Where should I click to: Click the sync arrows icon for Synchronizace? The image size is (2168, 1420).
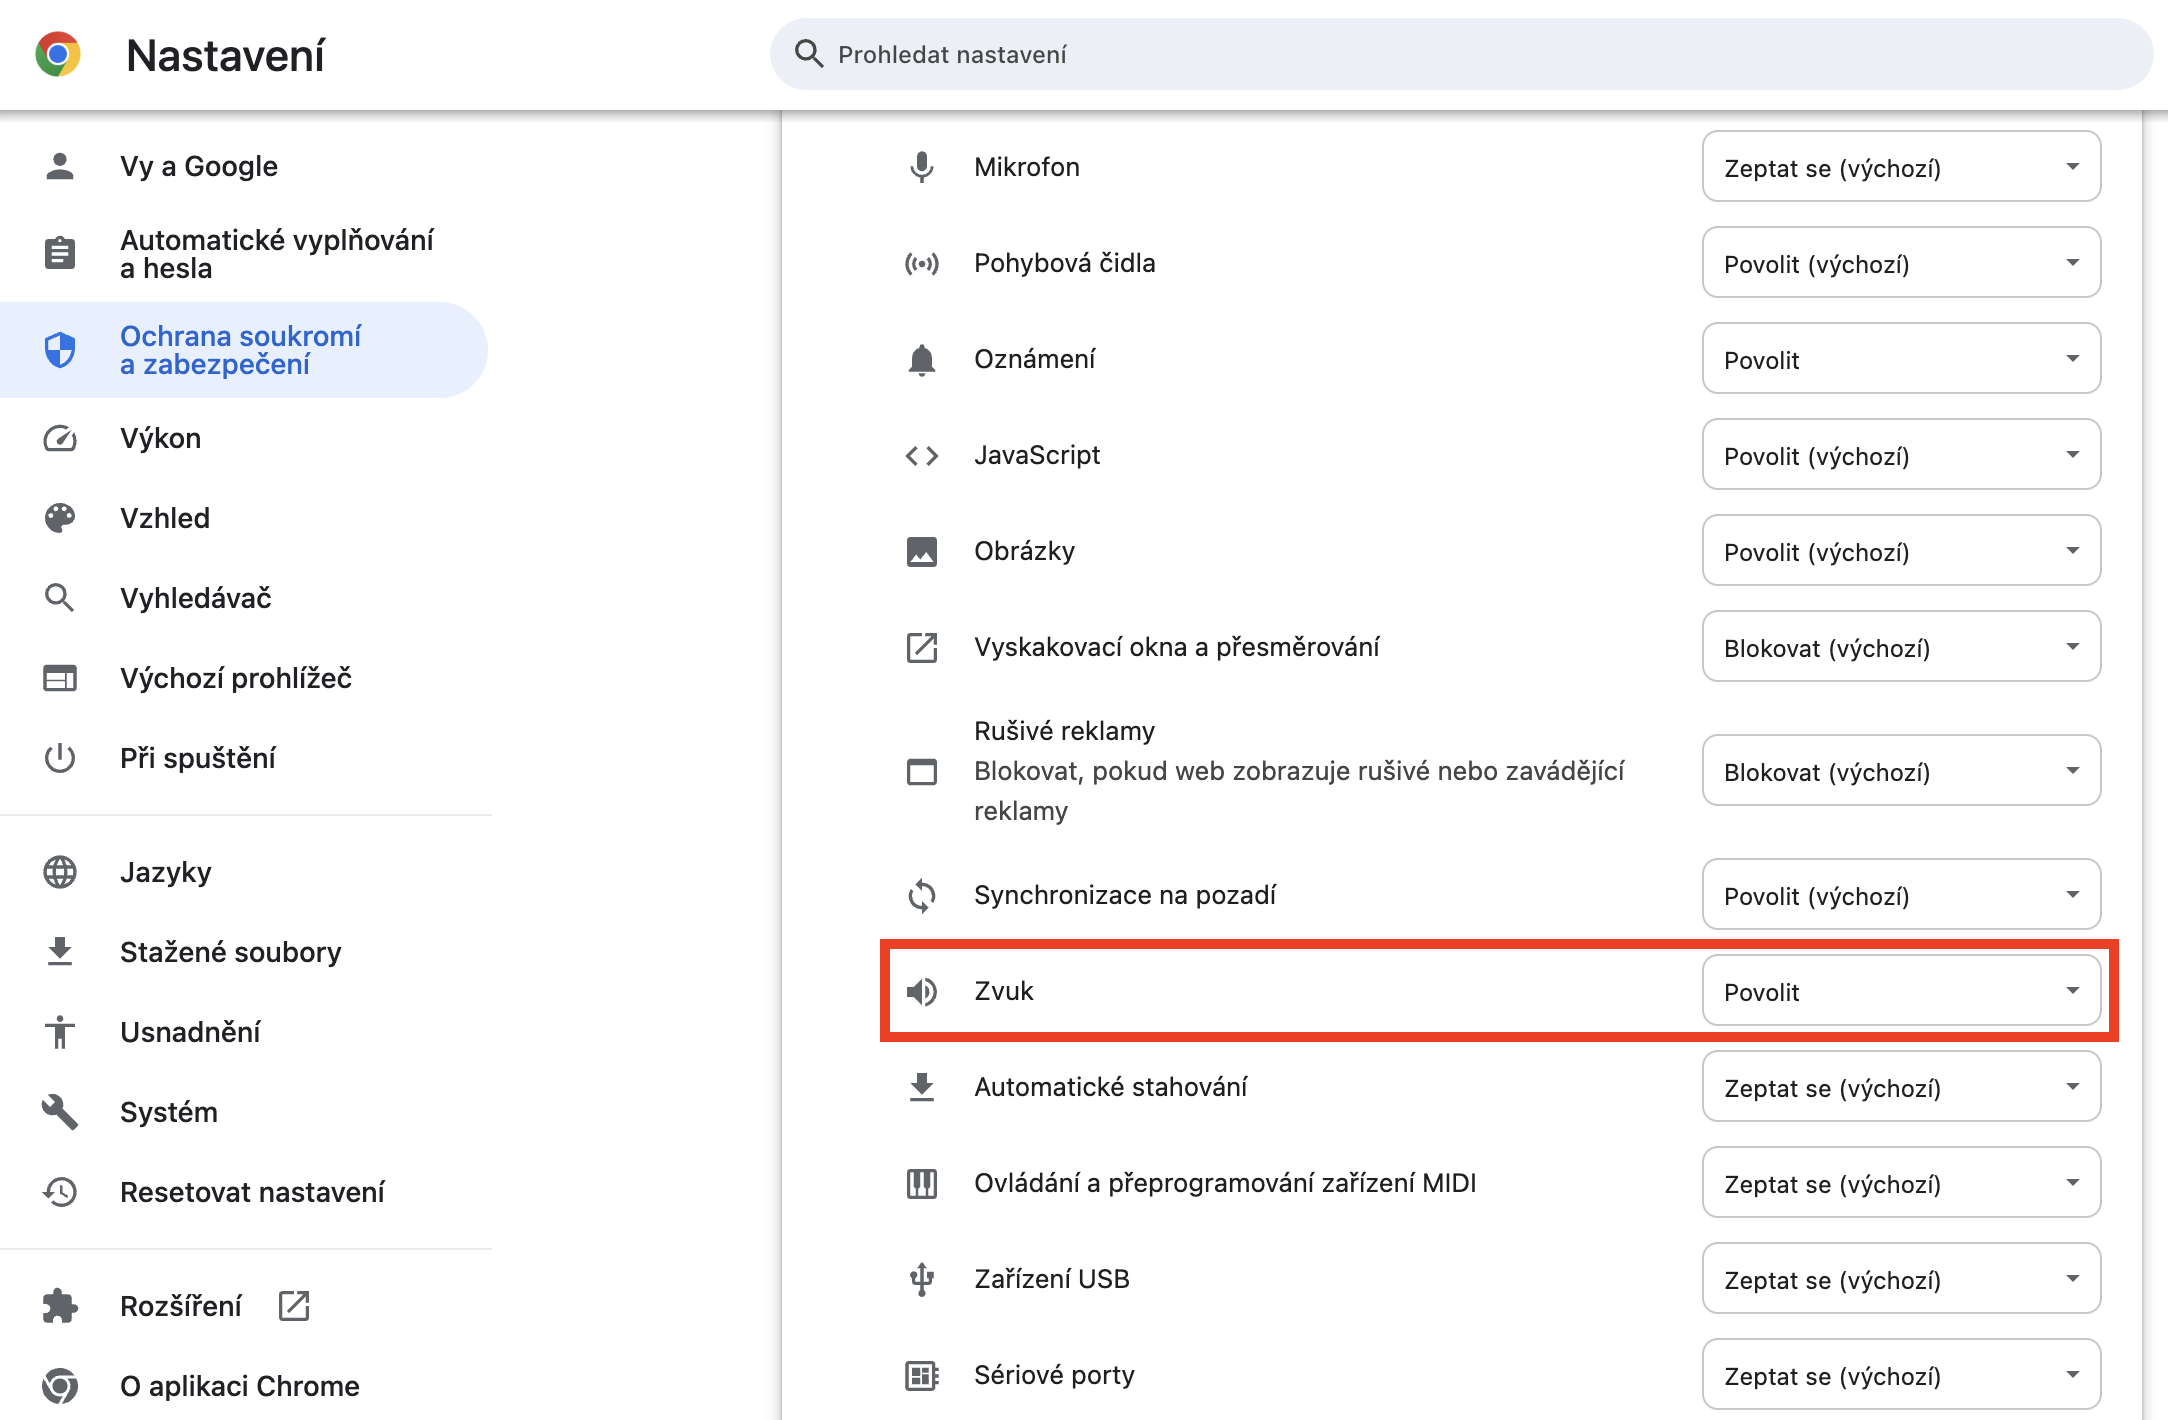921,895
